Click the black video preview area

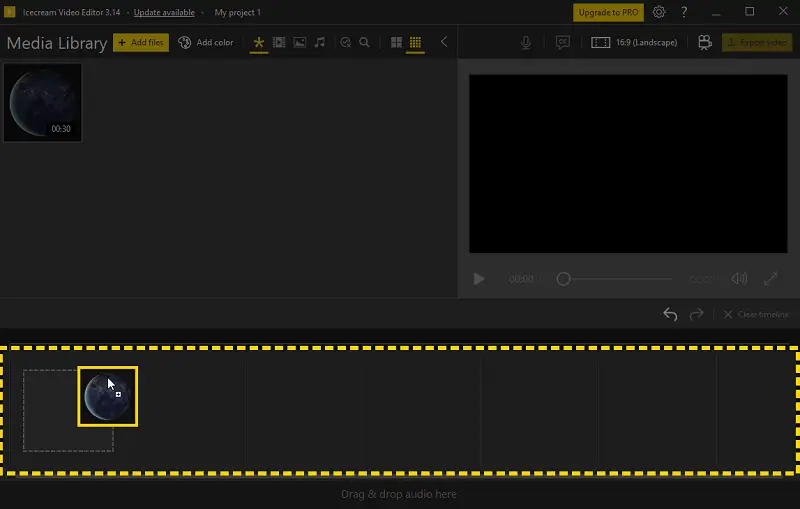[628, 164]
